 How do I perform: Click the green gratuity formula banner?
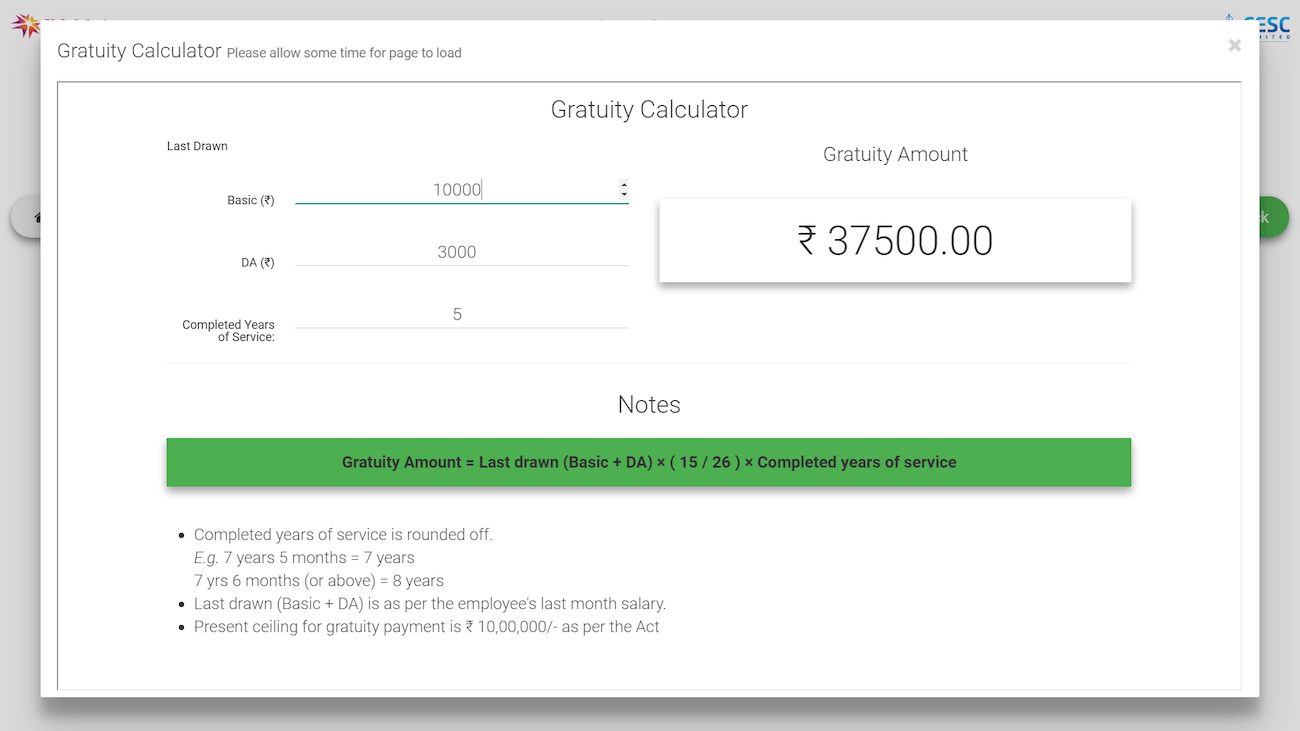point(649,462)
